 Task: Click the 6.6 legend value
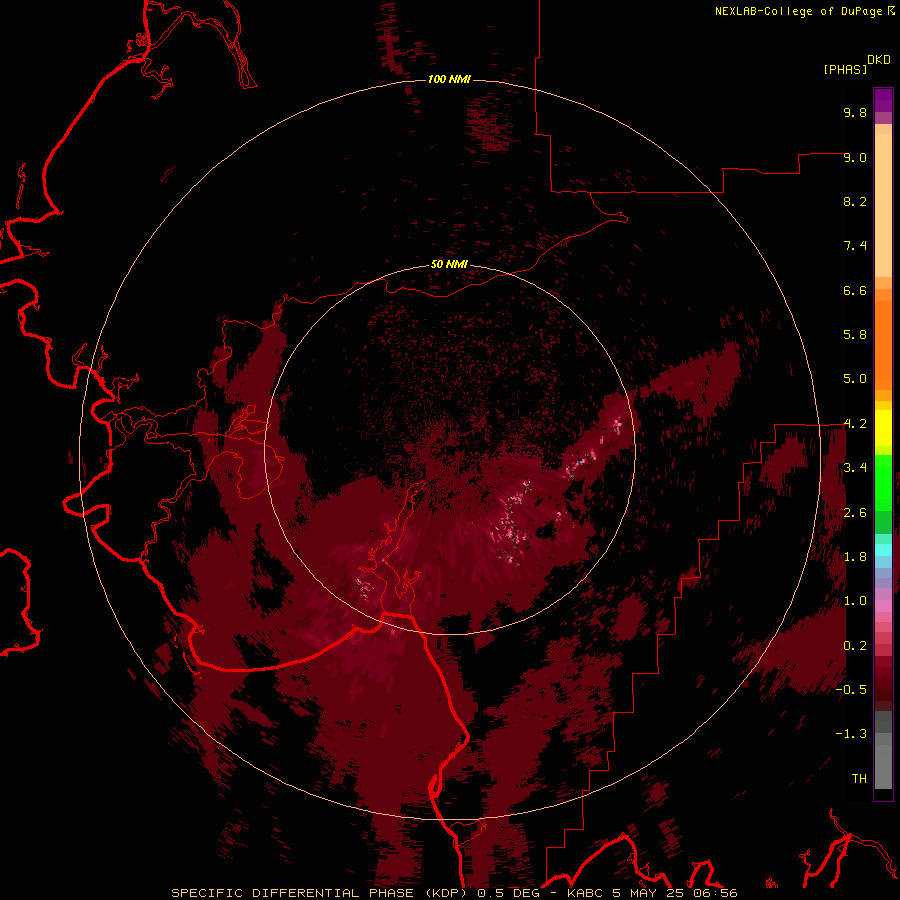pos(855,290)
